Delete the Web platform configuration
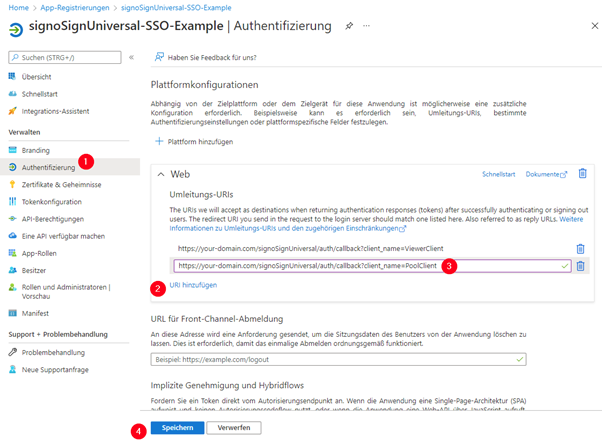The image size is (602, 444). [x=582, y=174]
